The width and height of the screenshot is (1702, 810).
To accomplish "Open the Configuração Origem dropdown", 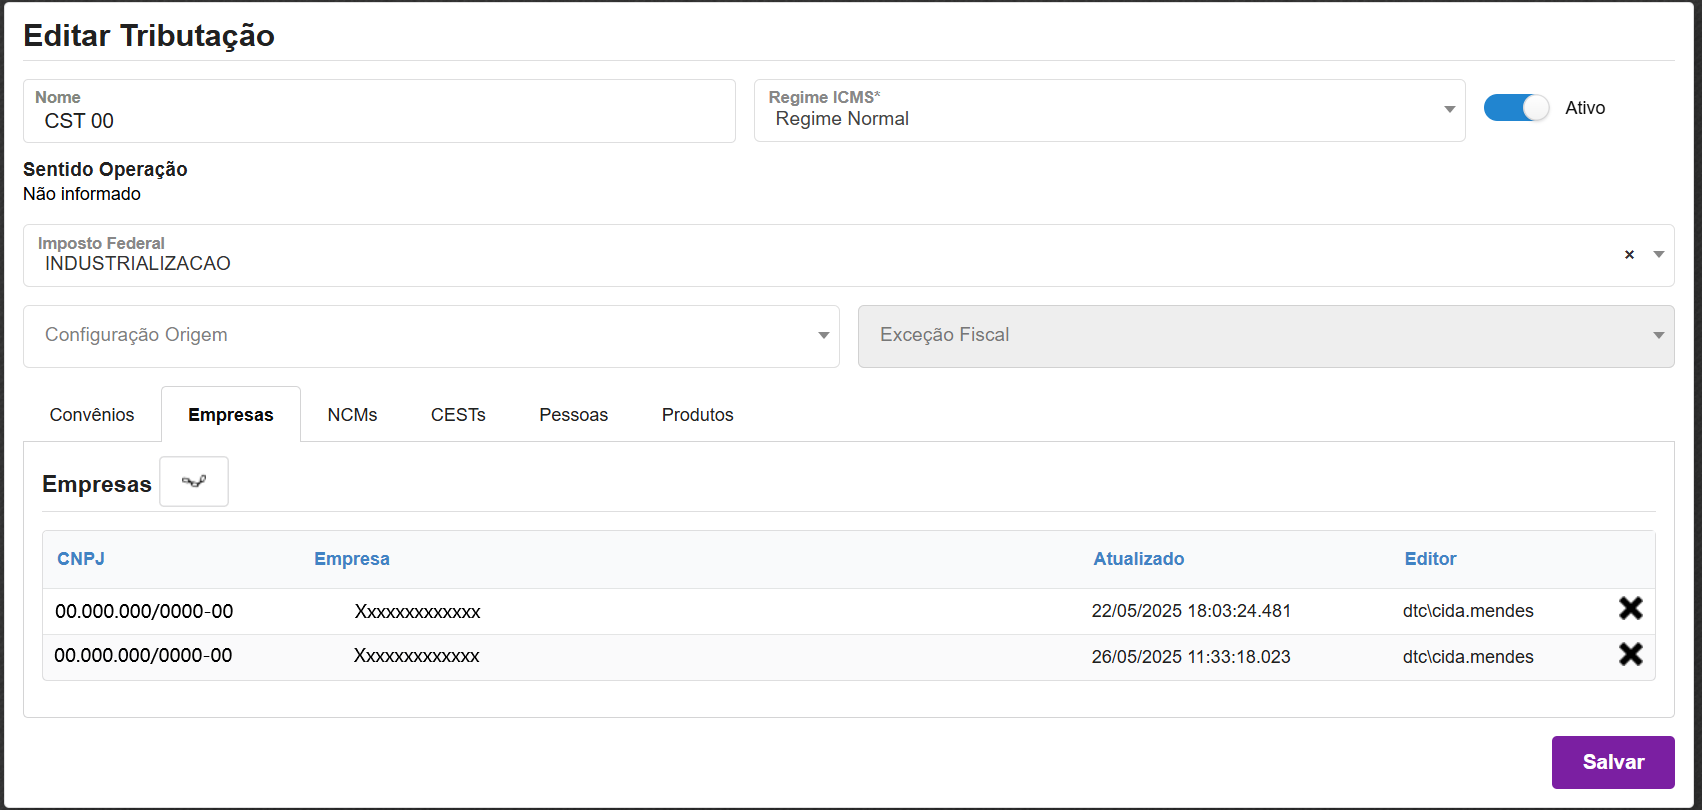I will [x=823, y=336].
